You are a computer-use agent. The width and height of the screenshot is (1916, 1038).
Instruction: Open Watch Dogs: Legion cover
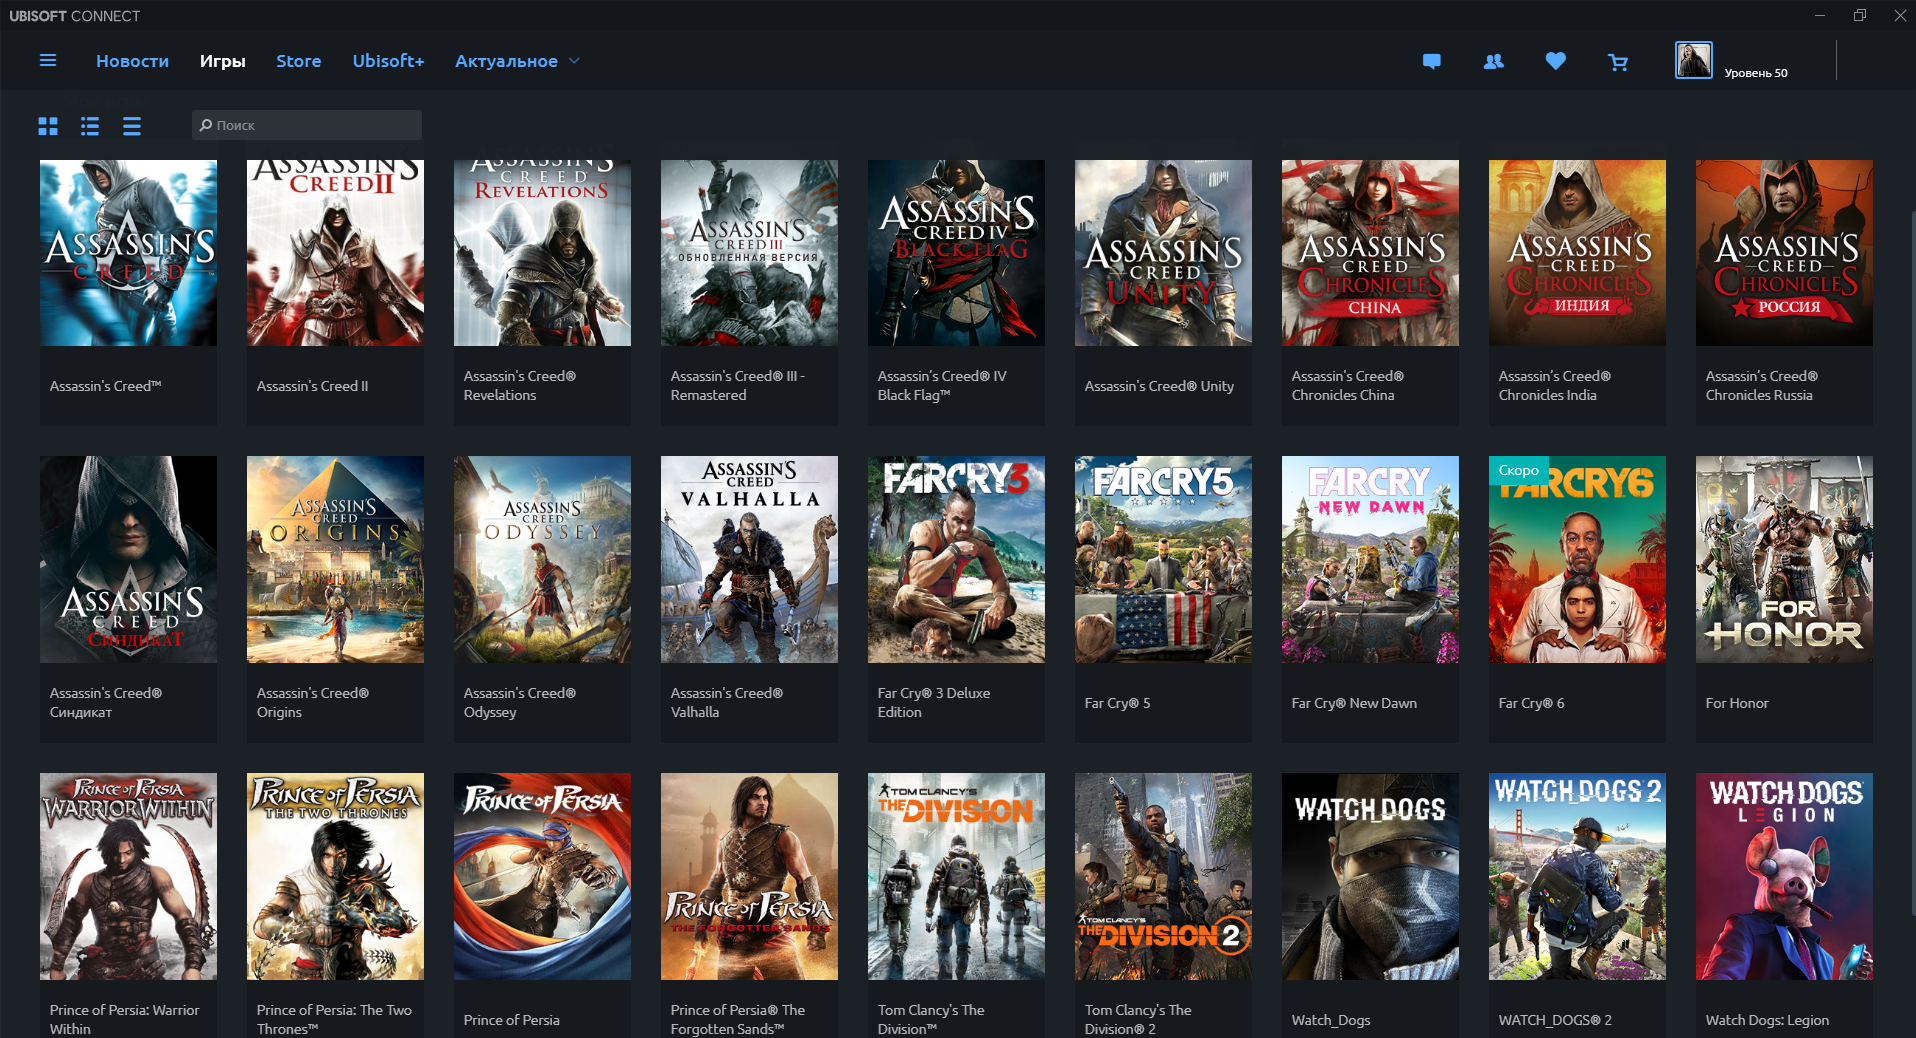1784,876
